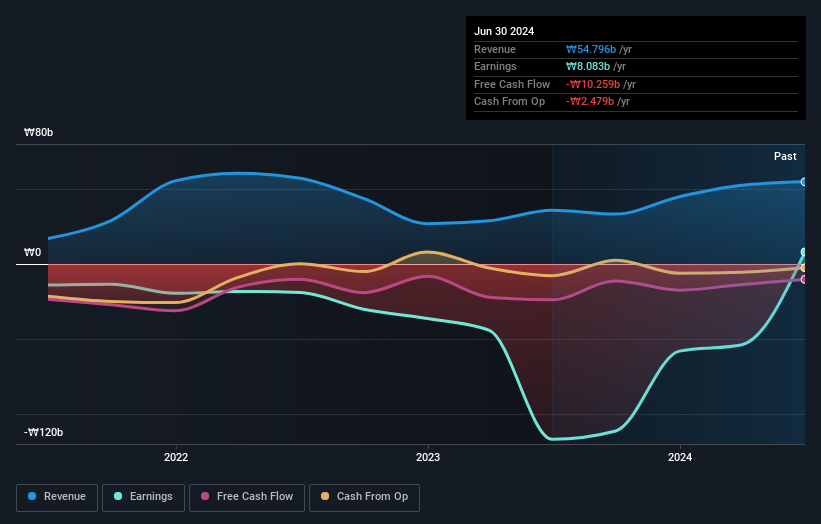
Task: Toggle the Revenue series legend button
Action: coord(57,497)
